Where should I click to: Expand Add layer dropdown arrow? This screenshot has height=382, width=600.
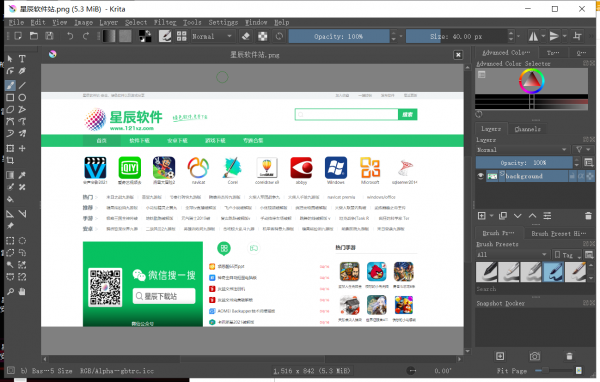pos(491,216)
